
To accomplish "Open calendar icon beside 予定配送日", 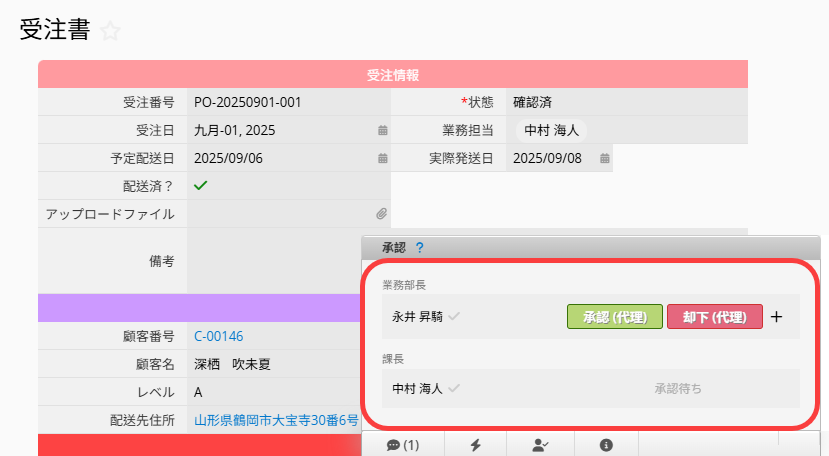I will point(382,158).
